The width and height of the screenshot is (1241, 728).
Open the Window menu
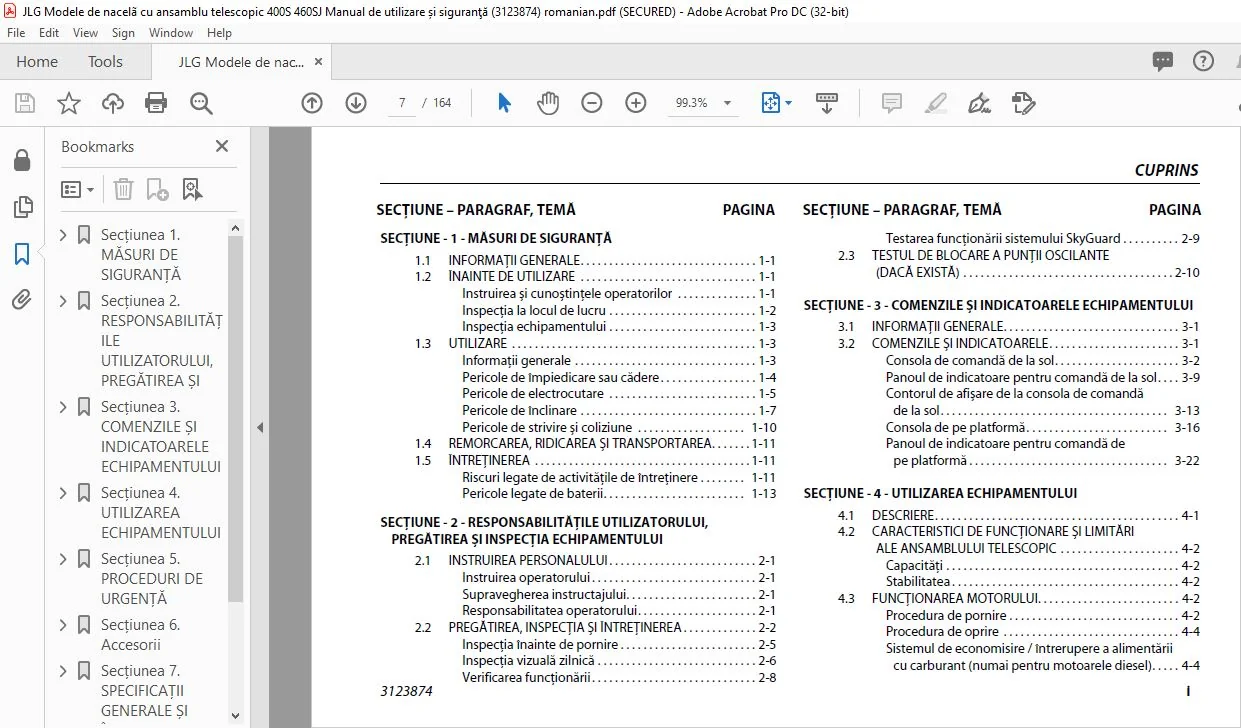click(x=171, y=33)
